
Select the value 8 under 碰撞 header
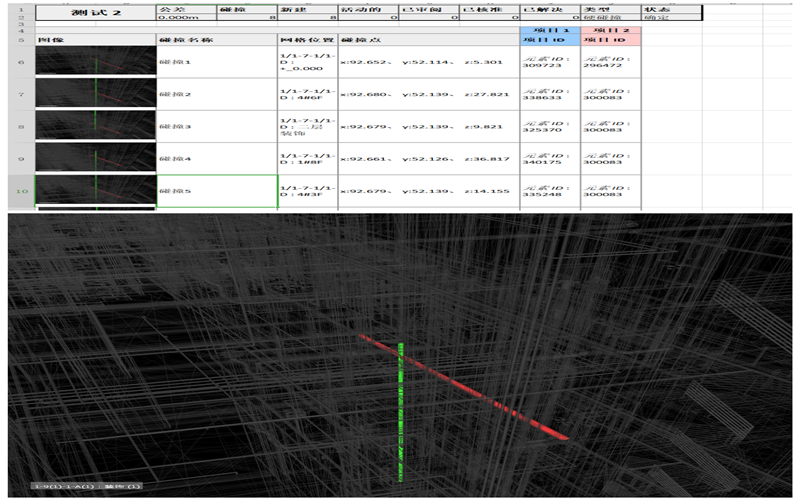247,17
